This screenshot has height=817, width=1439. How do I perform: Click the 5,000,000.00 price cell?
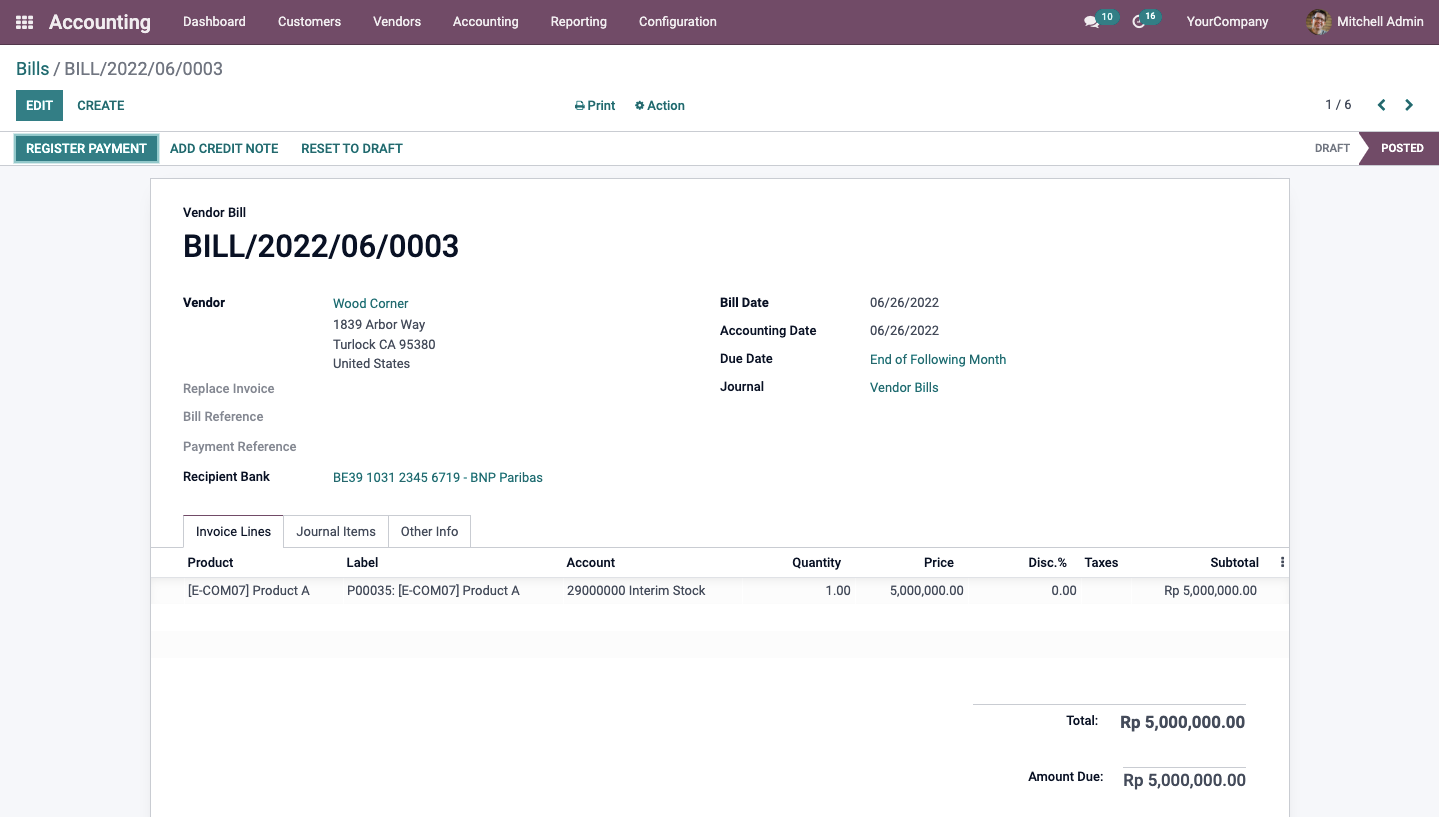[x=927, y=591]
